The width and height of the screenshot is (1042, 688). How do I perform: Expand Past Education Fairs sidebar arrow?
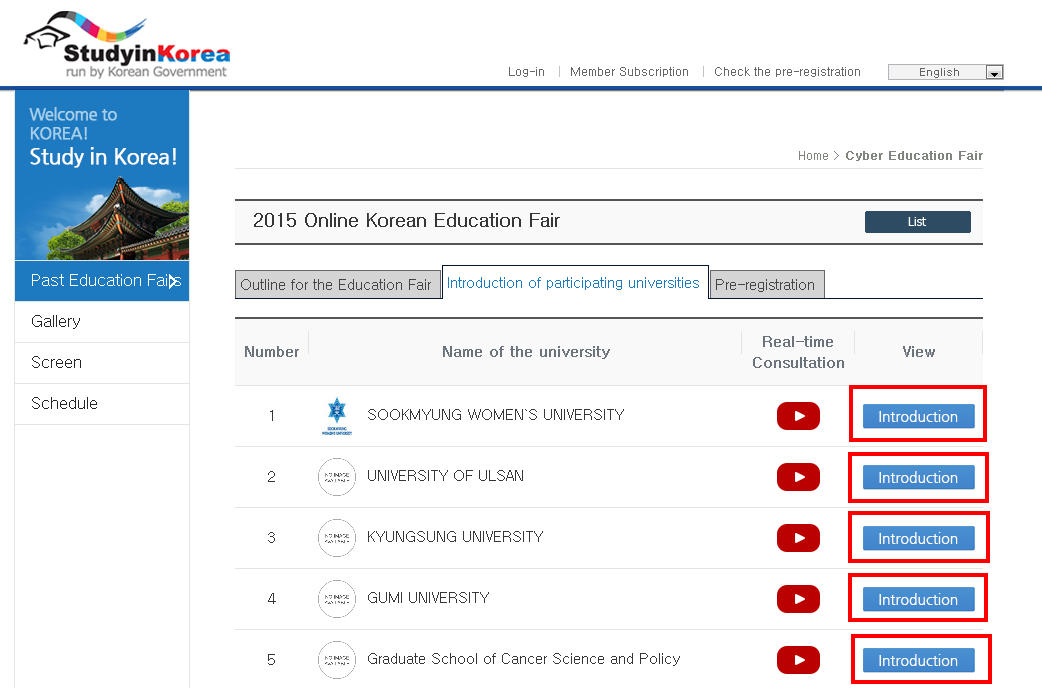click(173, 281)
